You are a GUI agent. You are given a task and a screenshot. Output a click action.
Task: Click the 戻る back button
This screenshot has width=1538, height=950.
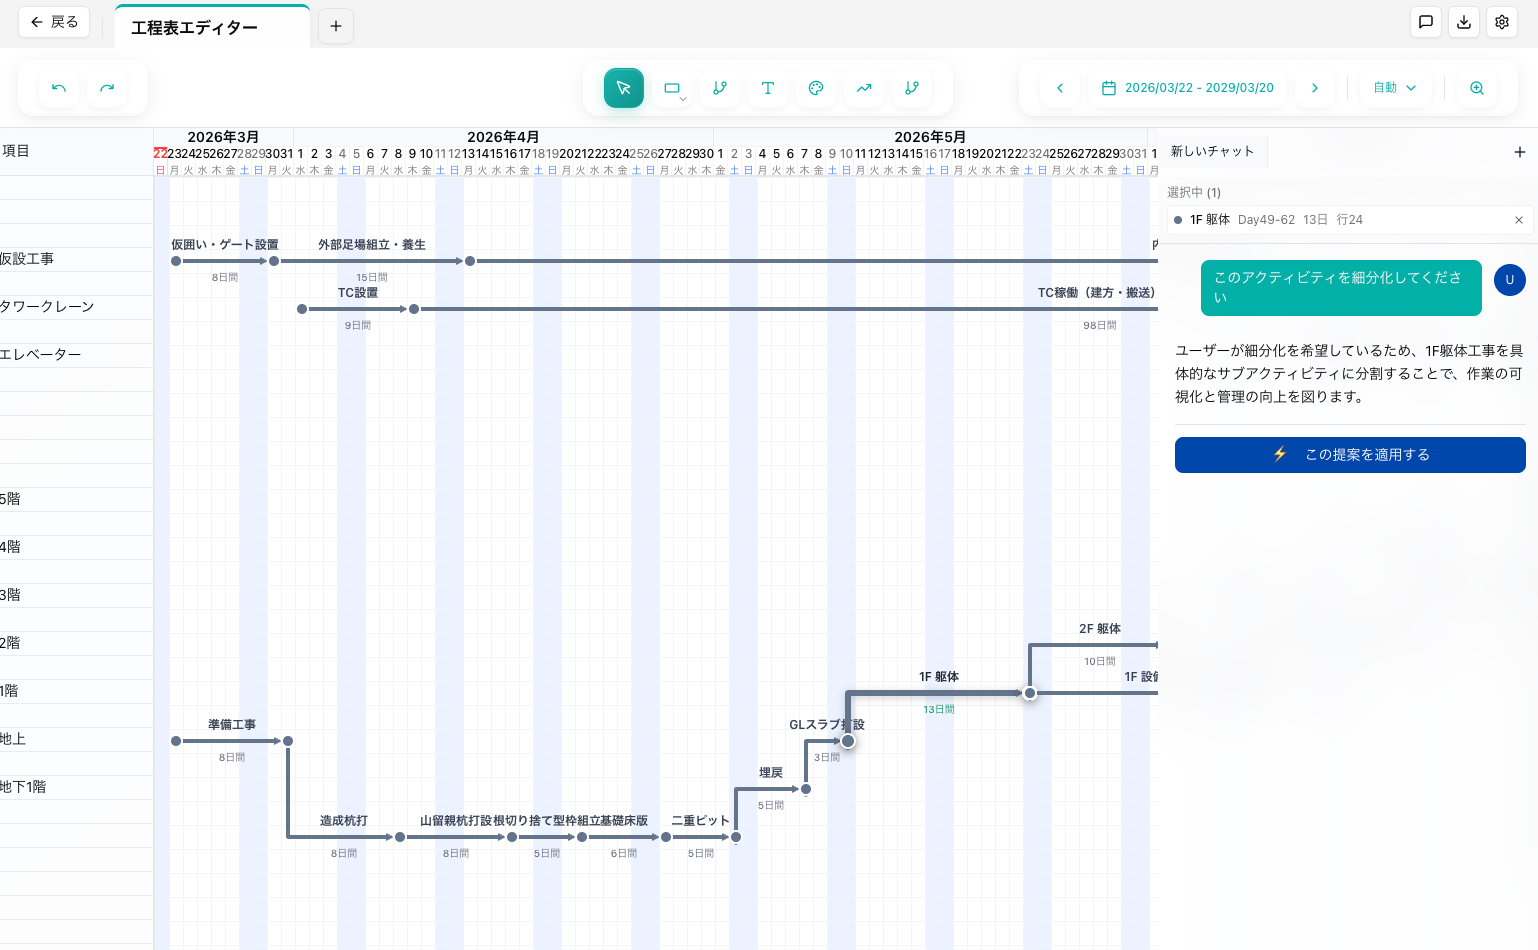tap(54, 22)
